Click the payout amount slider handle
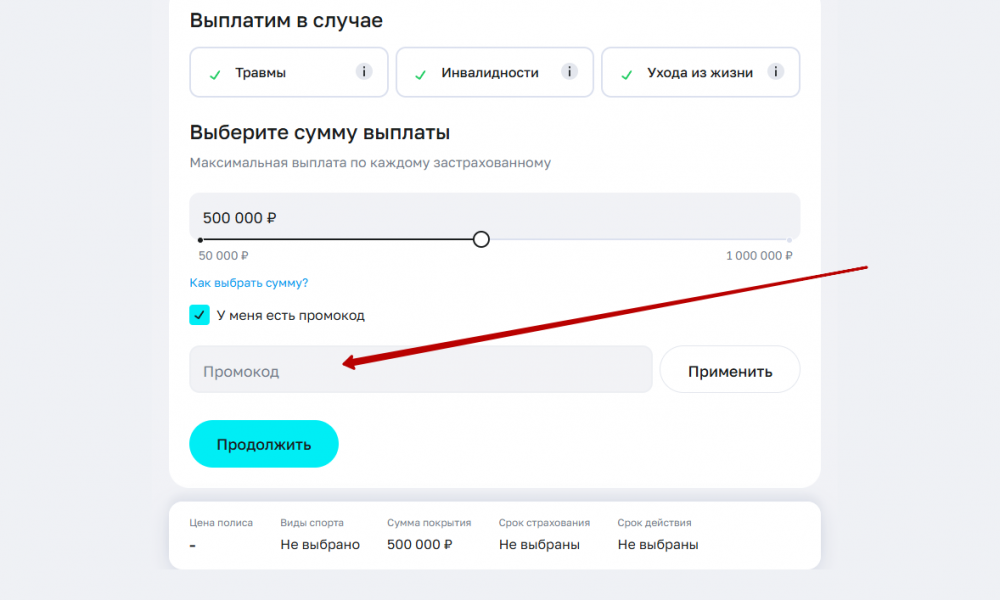 click(x=481, y=240)
